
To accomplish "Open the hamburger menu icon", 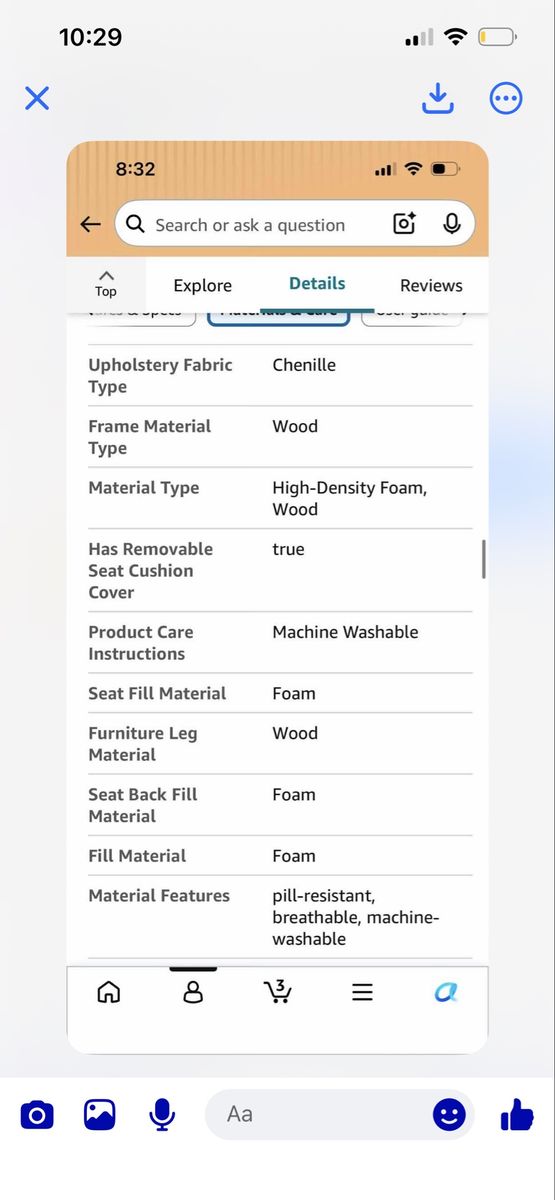I will click(x=363, y=992).
